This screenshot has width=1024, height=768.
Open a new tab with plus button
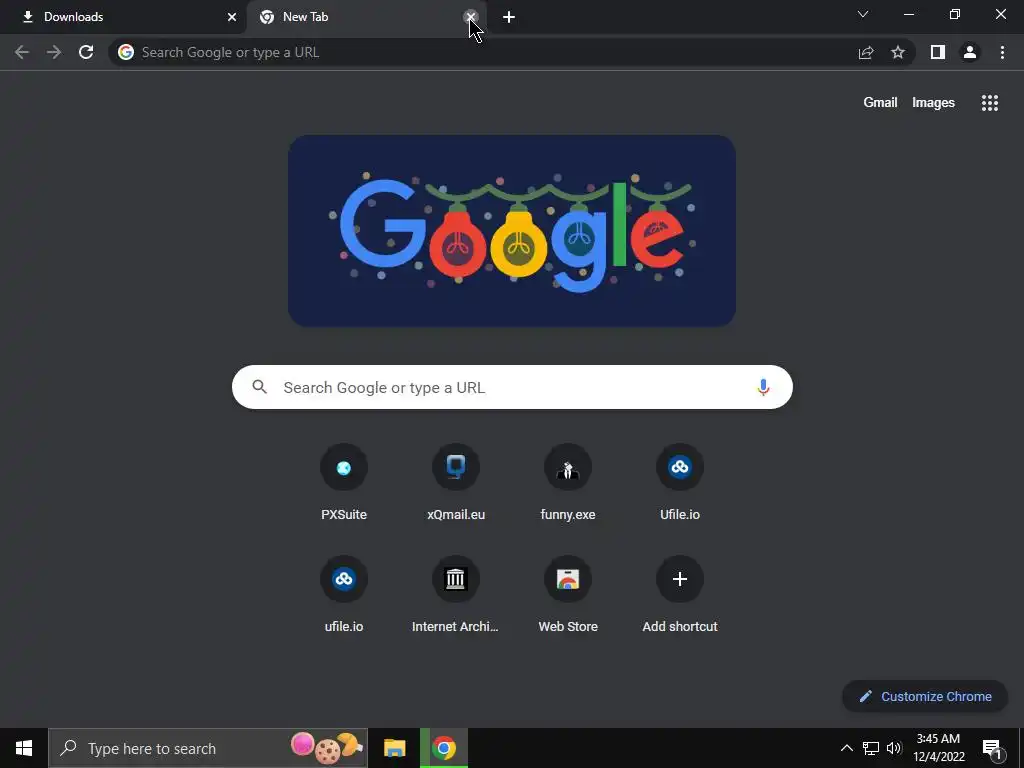[509, 18]
